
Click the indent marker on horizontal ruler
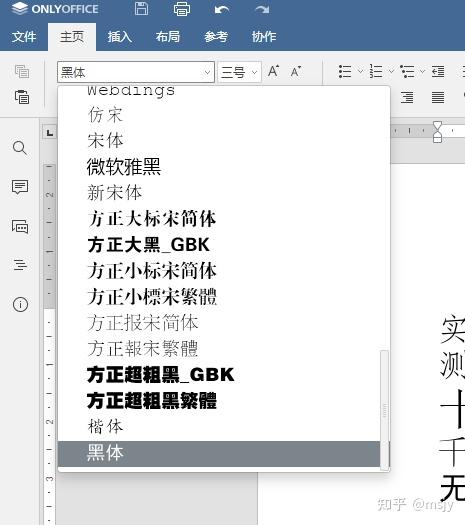pos(438,132)
